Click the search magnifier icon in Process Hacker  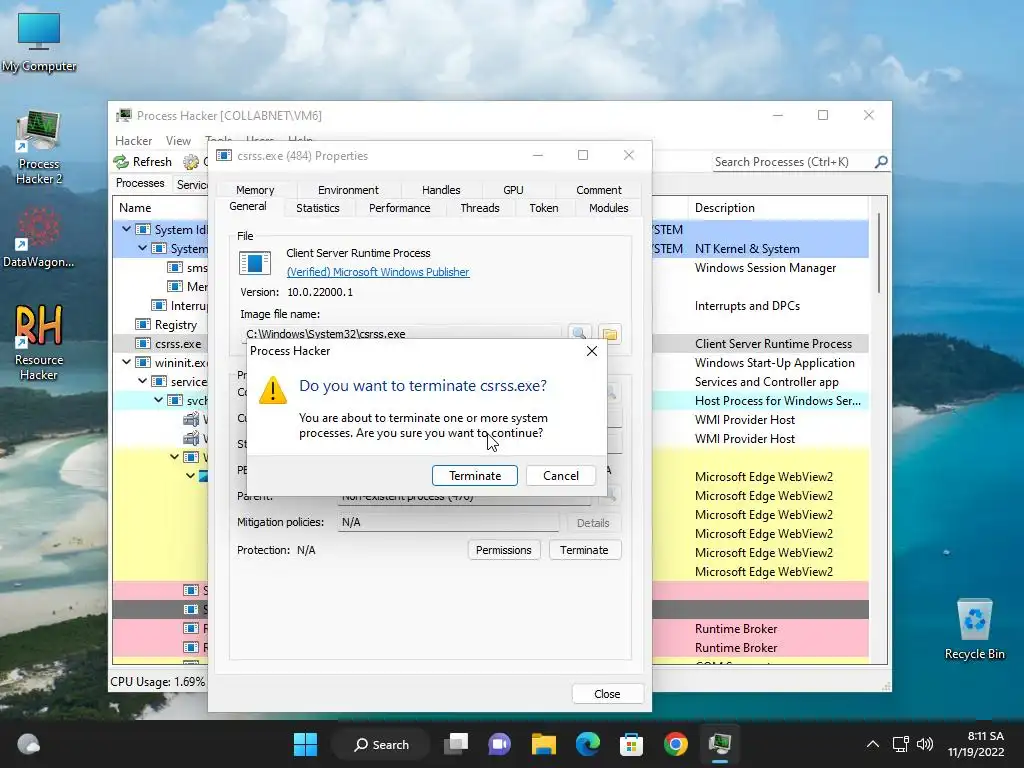pyautogui.click(x=881, y=162)
